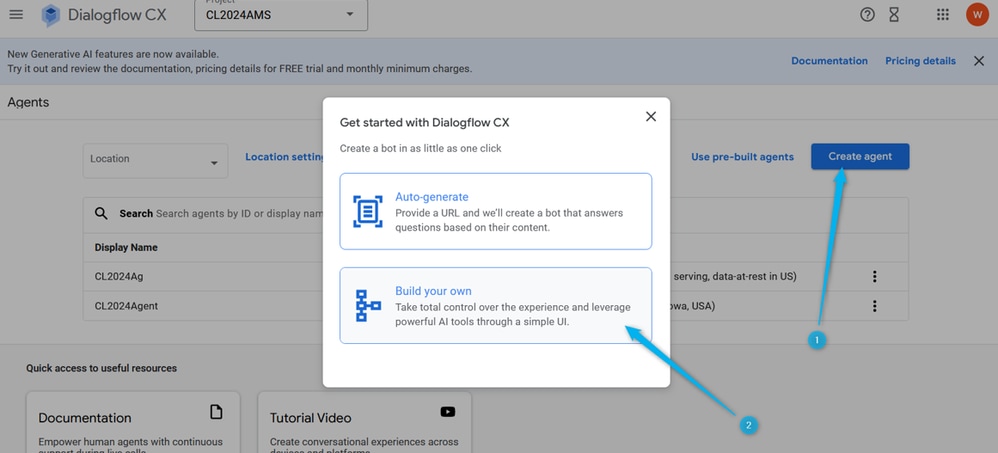This screenshot has height=453, width=998.
Task: Click the Auto-generate scan document icon
Action: point(368,211)
